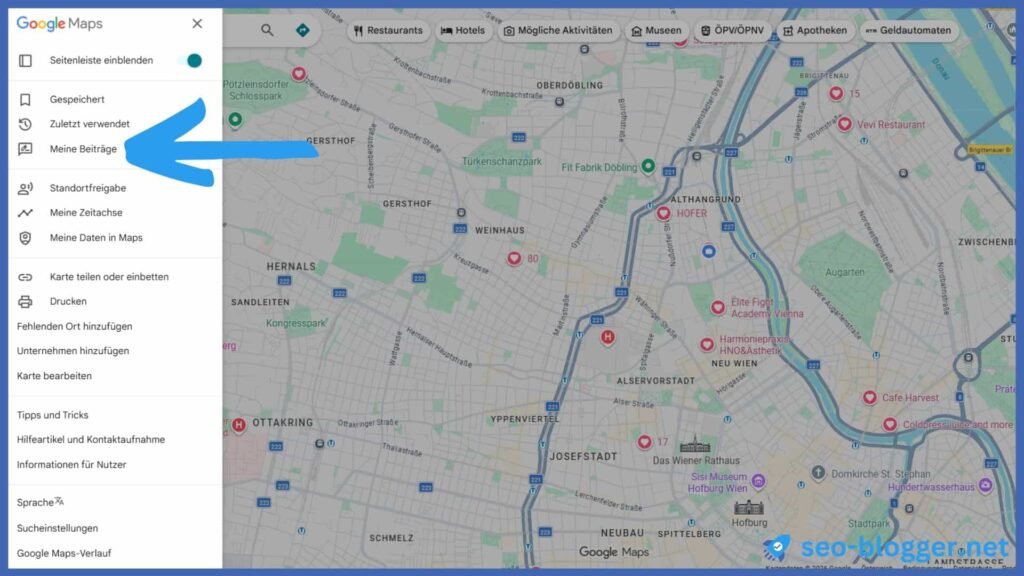Click the Sisi Museum Hofburg Wien marker
The height and width of the screenshot is (576, 1024).
click(758, 481)
